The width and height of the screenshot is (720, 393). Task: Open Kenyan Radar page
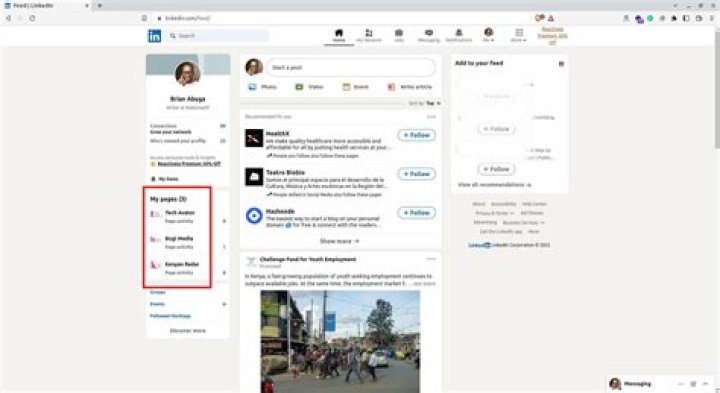[x=182, y=264]
